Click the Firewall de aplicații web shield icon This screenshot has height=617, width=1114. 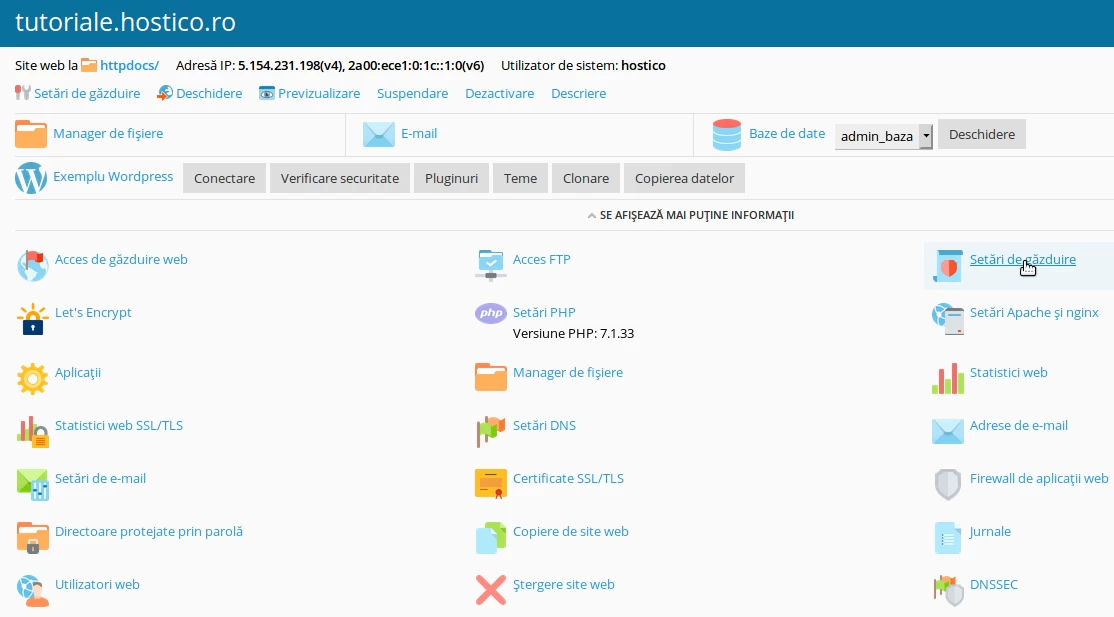coord(947,484)
